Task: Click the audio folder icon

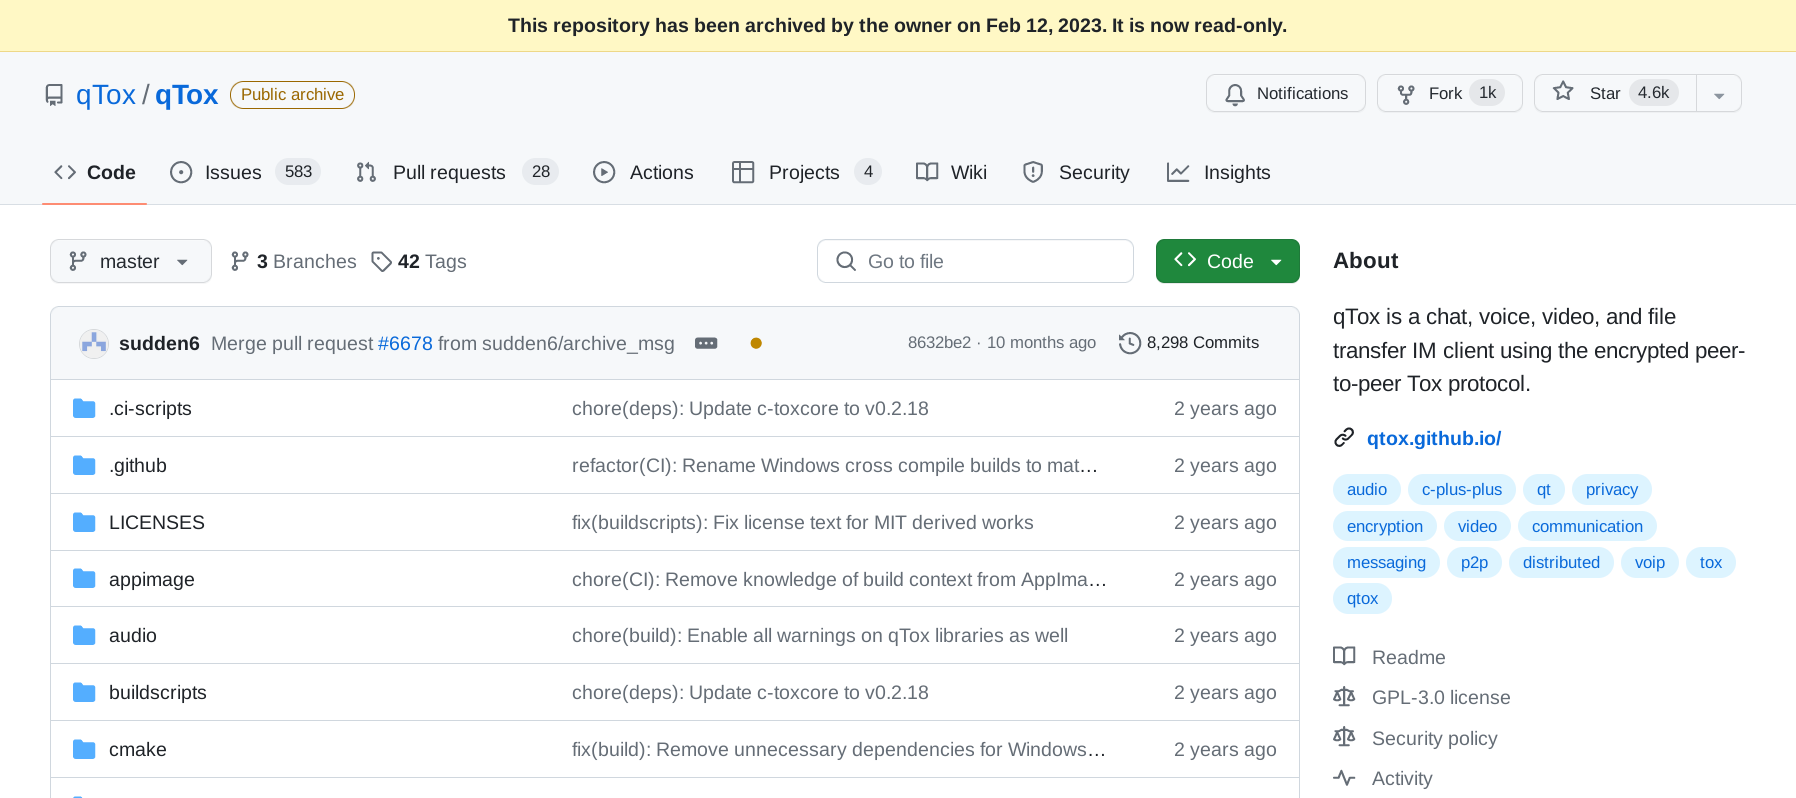Action: click(84, 635)
